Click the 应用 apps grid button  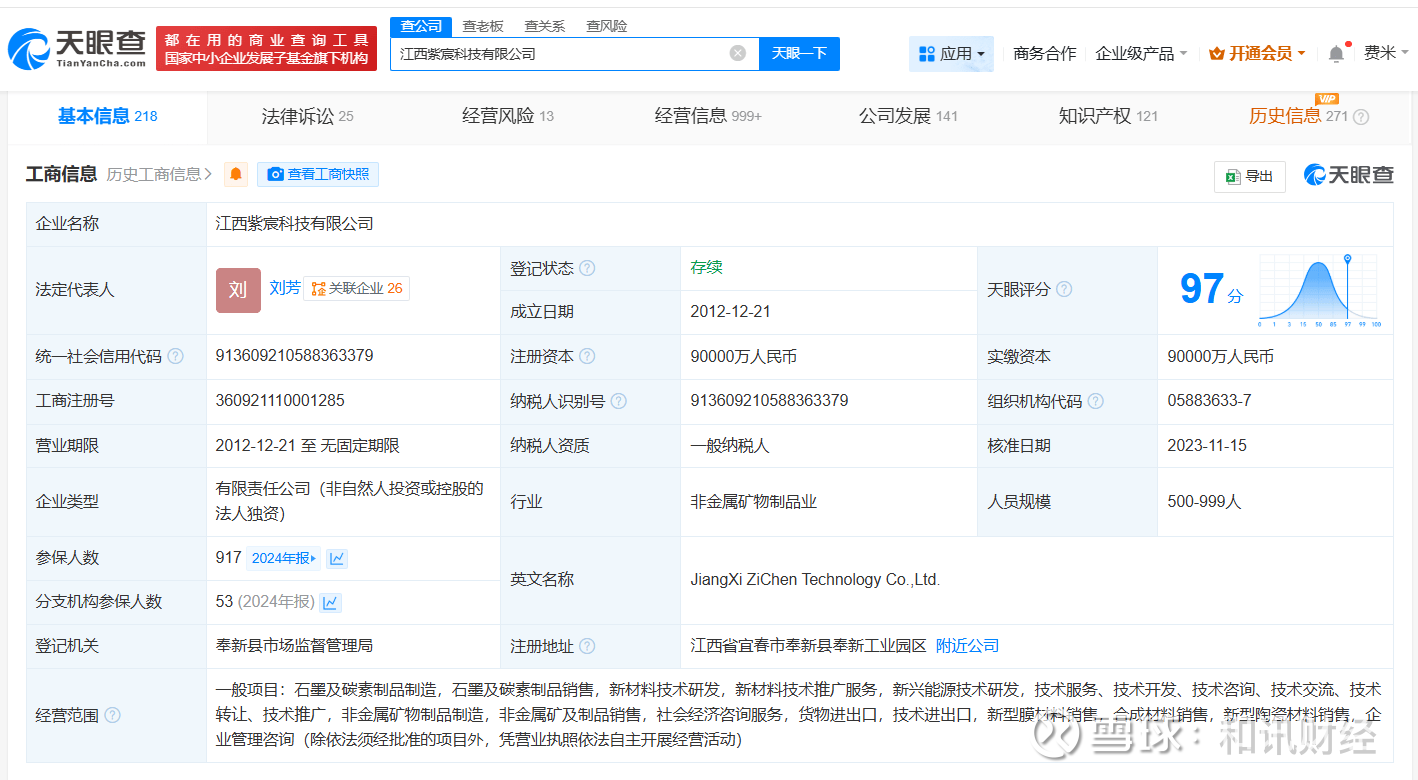coord(951,53)
